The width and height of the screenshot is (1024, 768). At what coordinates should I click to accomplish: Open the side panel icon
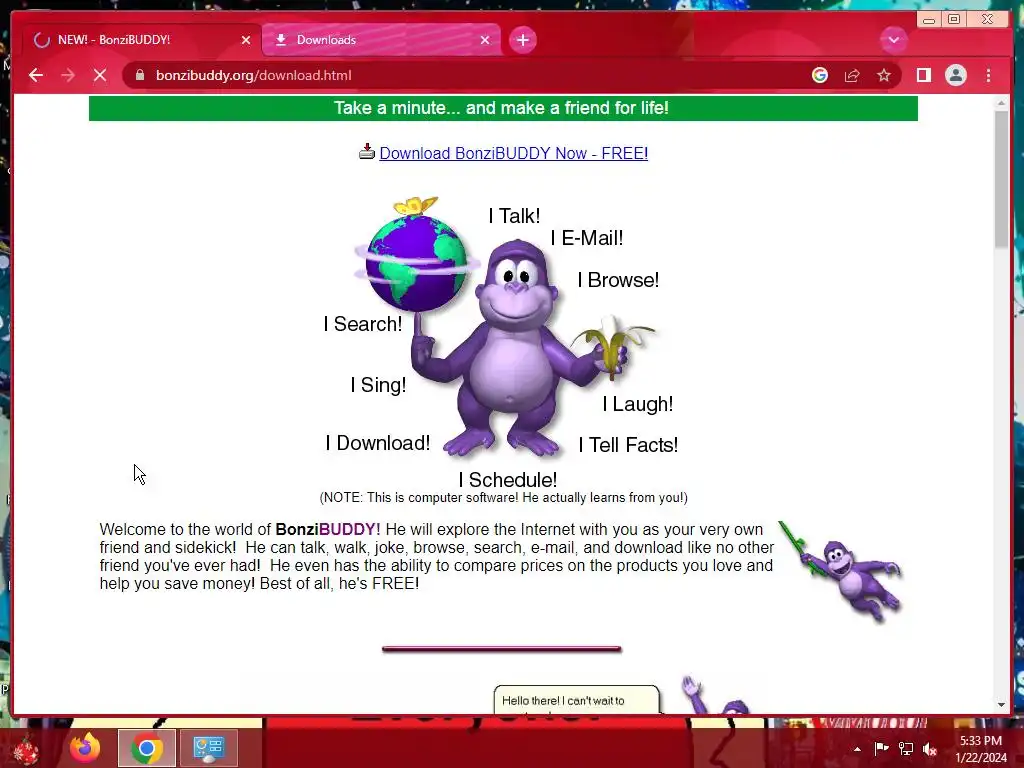[x=923, y=75]
